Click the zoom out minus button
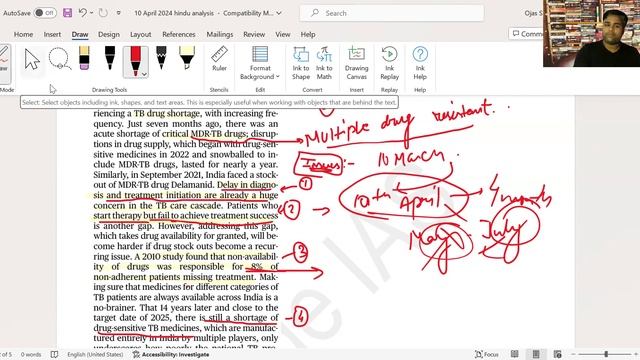 tap(573, 354)
